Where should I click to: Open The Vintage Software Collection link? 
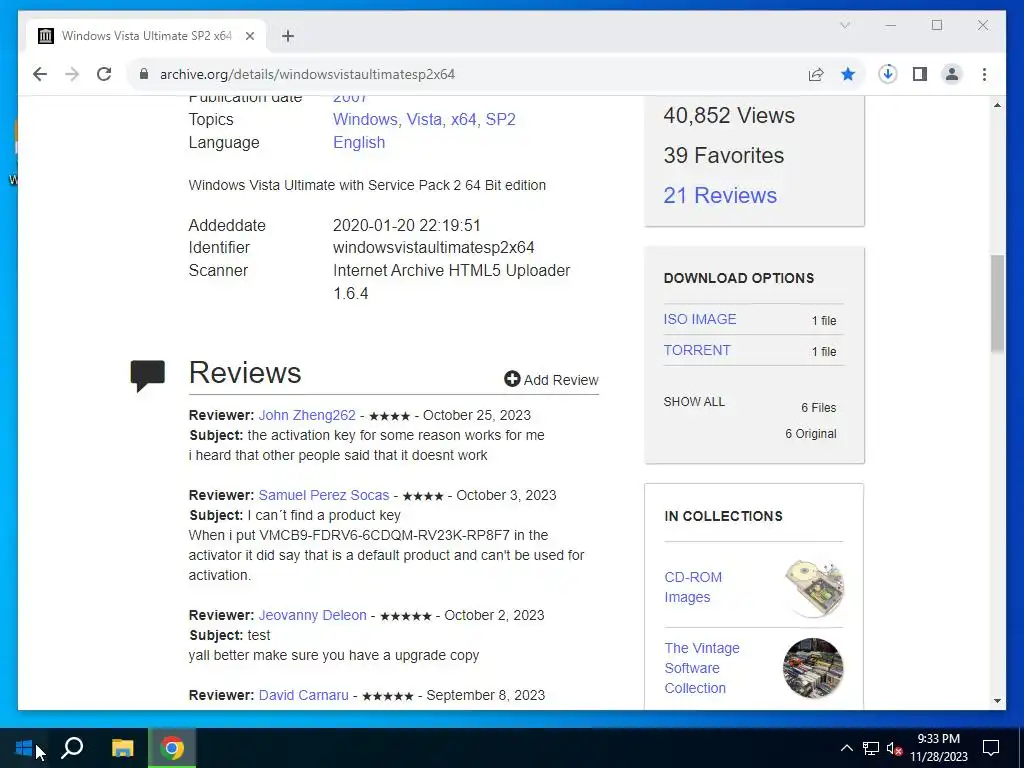[x=701, y=668]
